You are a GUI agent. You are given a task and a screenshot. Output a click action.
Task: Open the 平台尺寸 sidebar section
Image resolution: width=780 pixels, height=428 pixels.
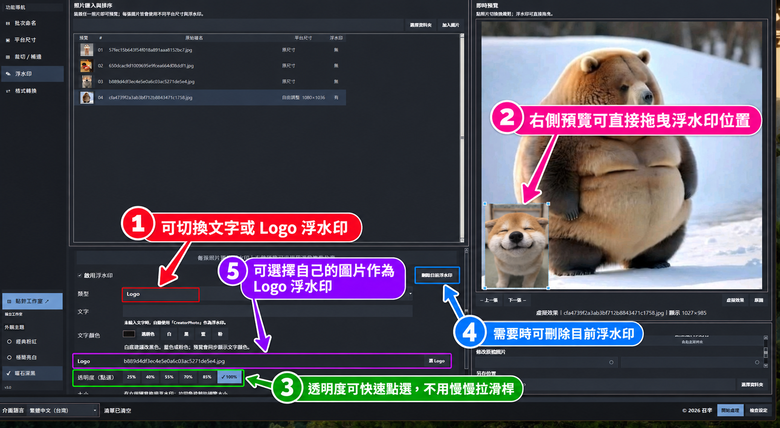coord(32,40)
